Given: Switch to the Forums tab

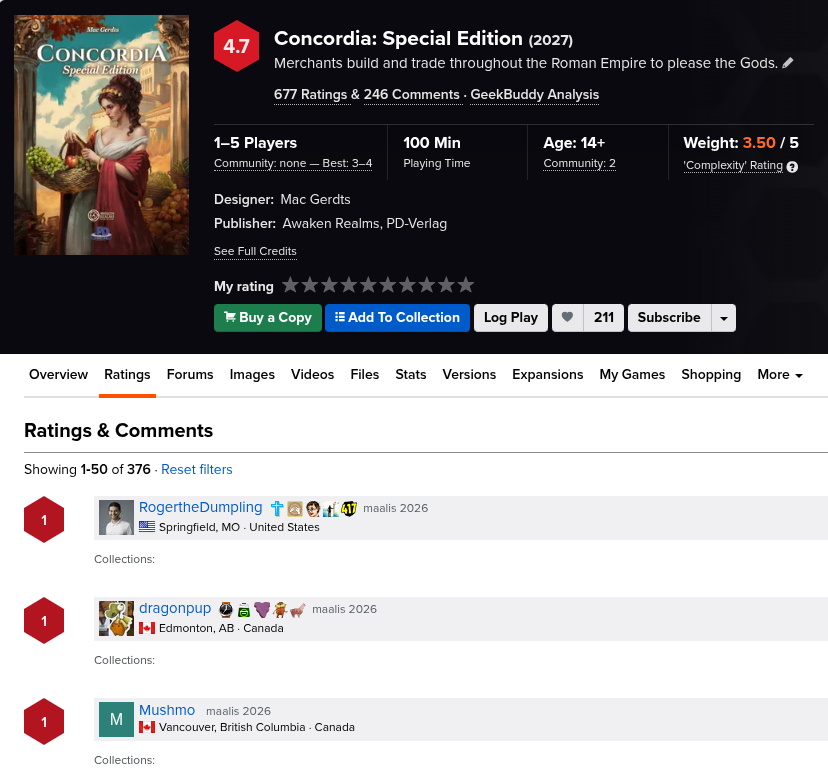Looking at the screenshot, I should pos(190,374).
